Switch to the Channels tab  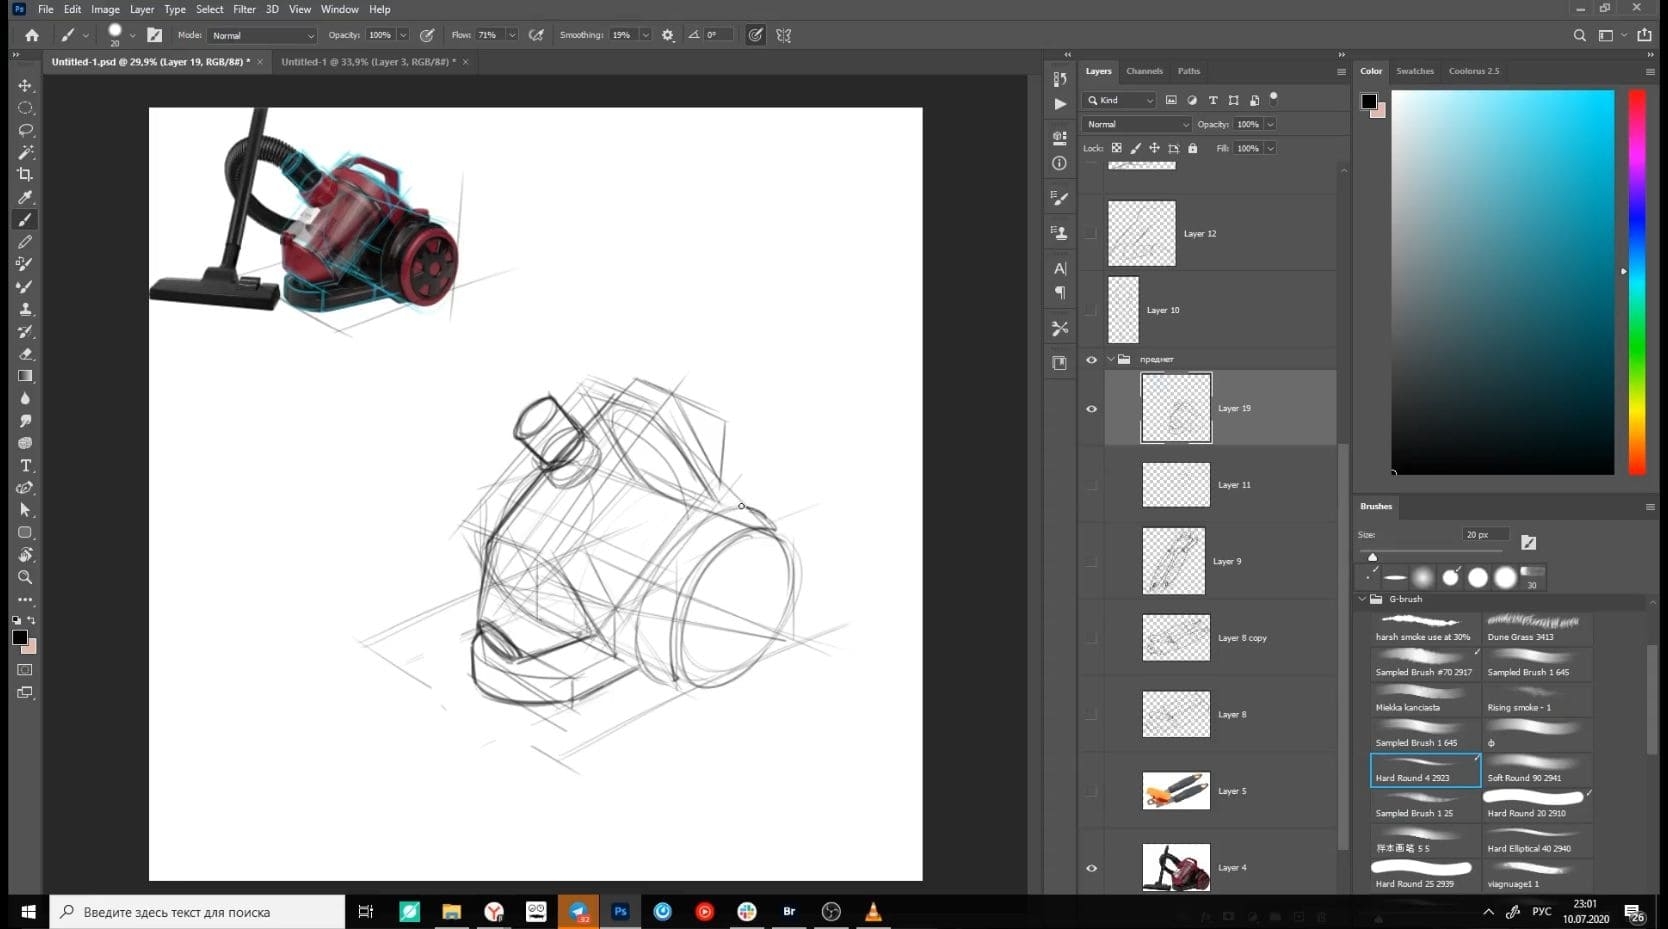click(x=1144, y=71)
